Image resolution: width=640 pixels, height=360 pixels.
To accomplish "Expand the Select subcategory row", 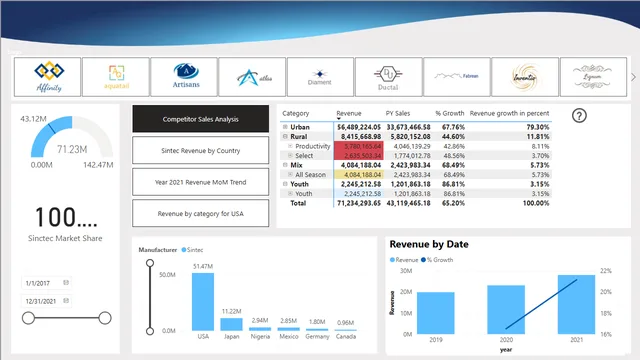I will point(290,156).
